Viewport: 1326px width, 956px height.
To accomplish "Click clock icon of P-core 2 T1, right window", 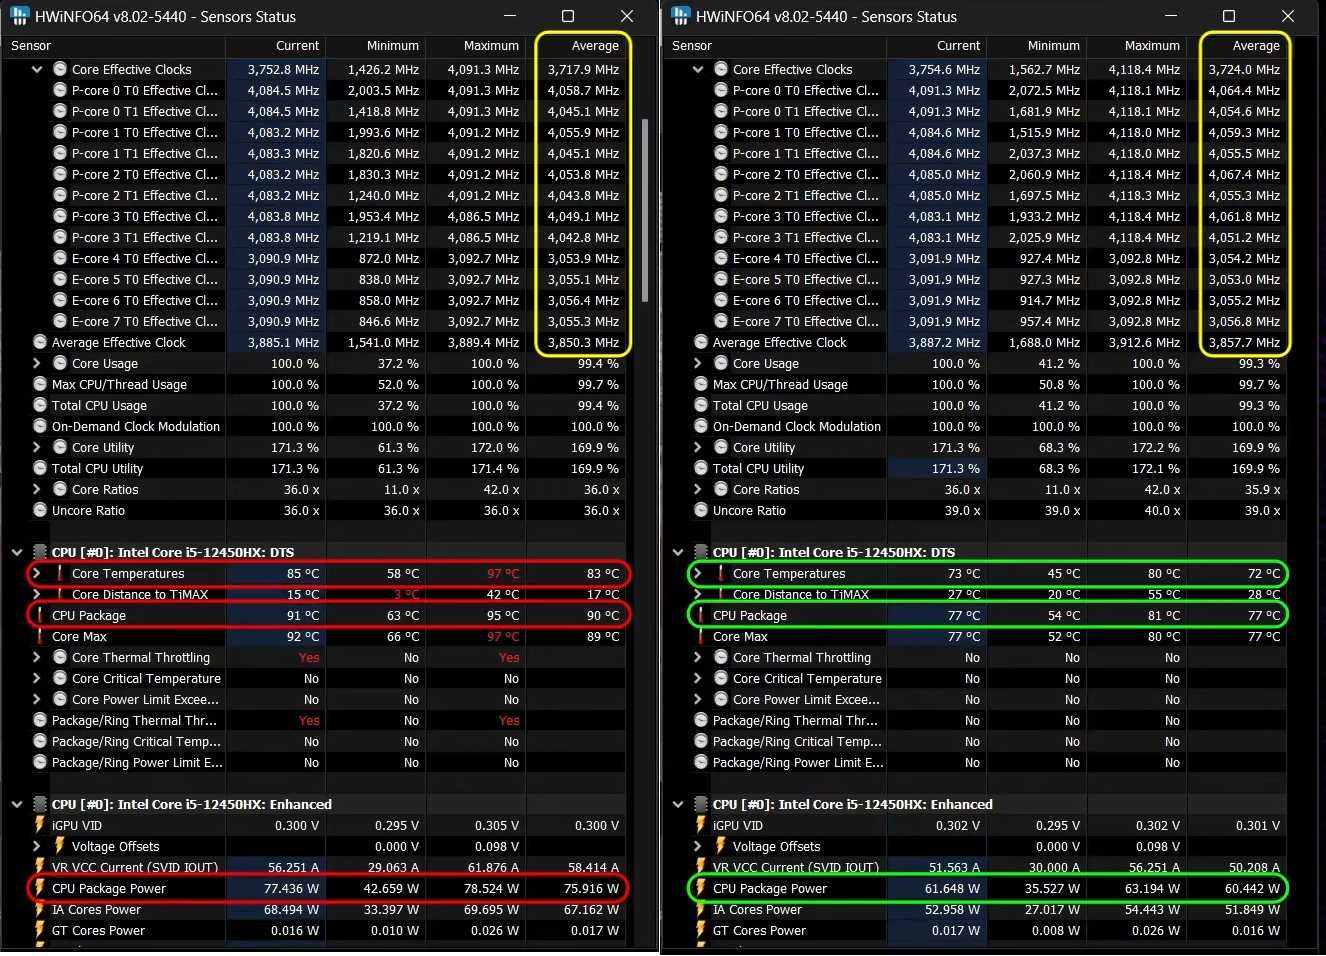I will (x=721, y=195).
